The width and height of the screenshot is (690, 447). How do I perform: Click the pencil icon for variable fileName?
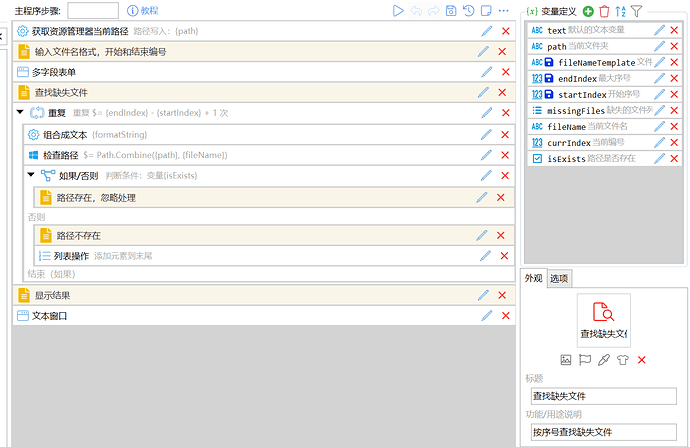click(659, 127)
